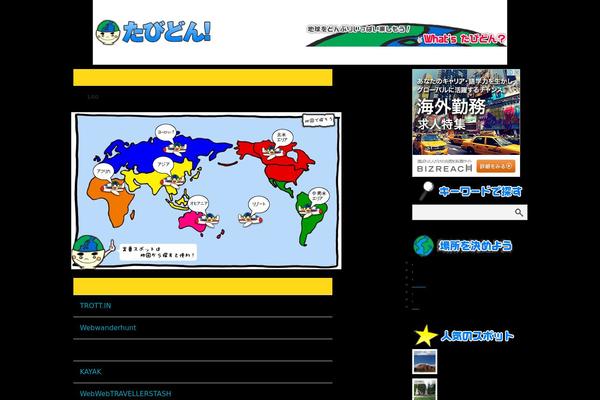The image size is (600, 400).
Task: Select the South America airplane icon
Action: pyautogui.click(x=308, y=211)
